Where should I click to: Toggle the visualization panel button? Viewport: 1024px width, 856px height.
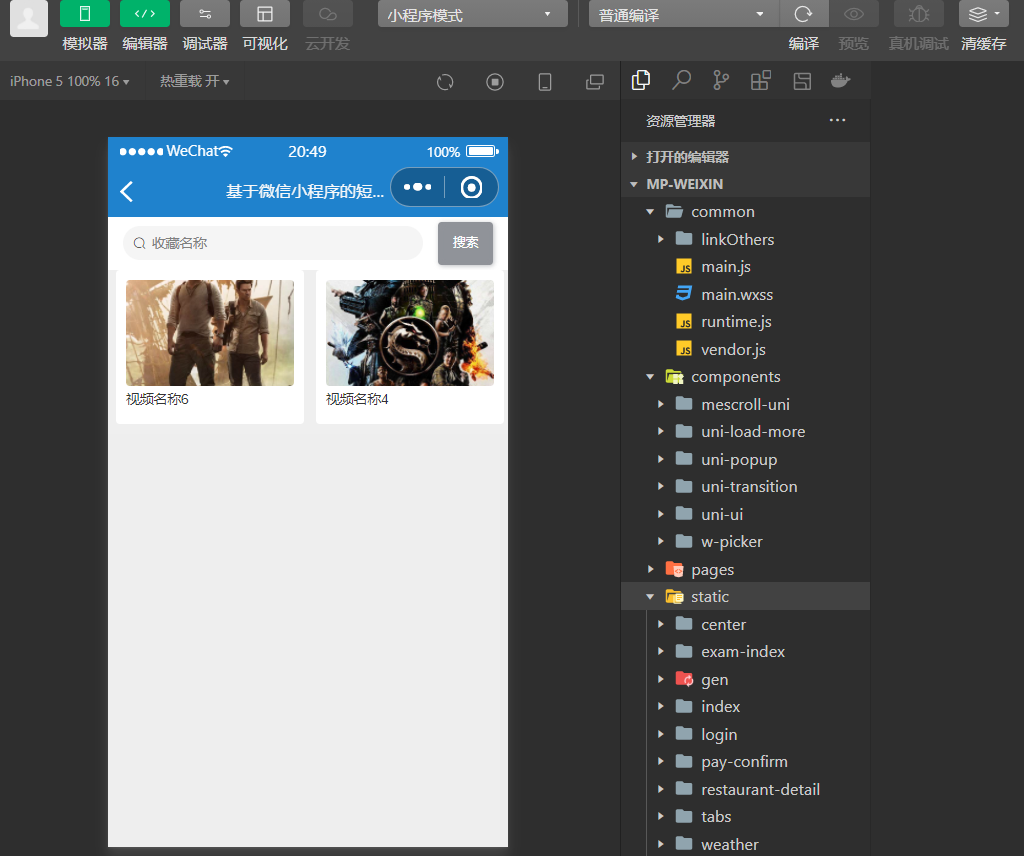point(264,14)
